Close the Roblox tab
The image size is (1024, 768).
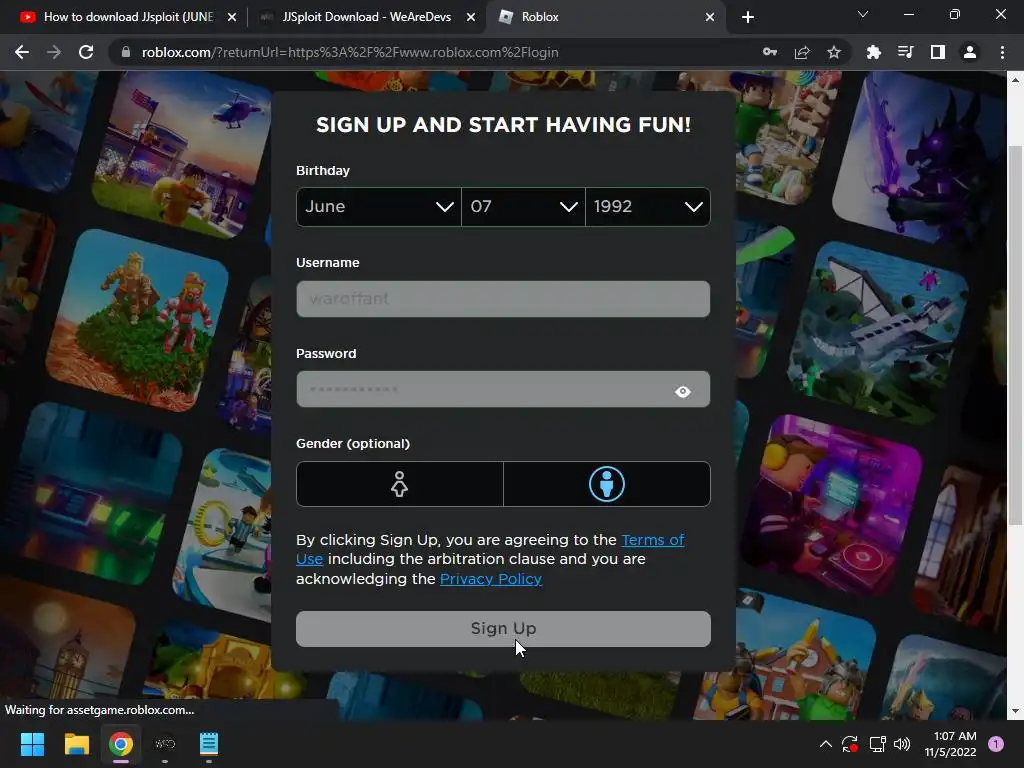[x=710, y=17]
